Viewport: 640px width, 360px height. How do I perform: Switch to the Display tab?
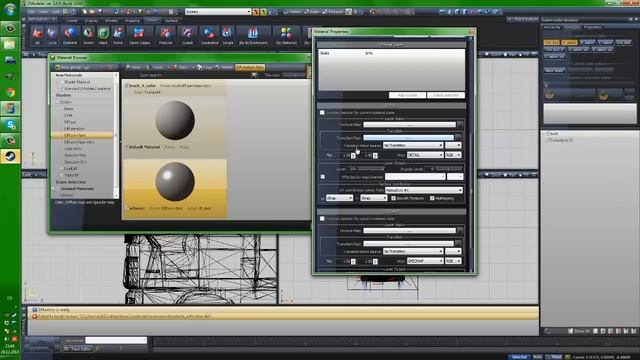(x=91, y=20)
